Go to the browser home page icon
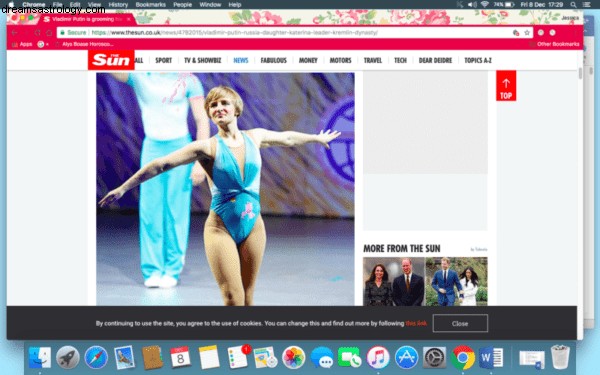 click(x=49, y=33)
